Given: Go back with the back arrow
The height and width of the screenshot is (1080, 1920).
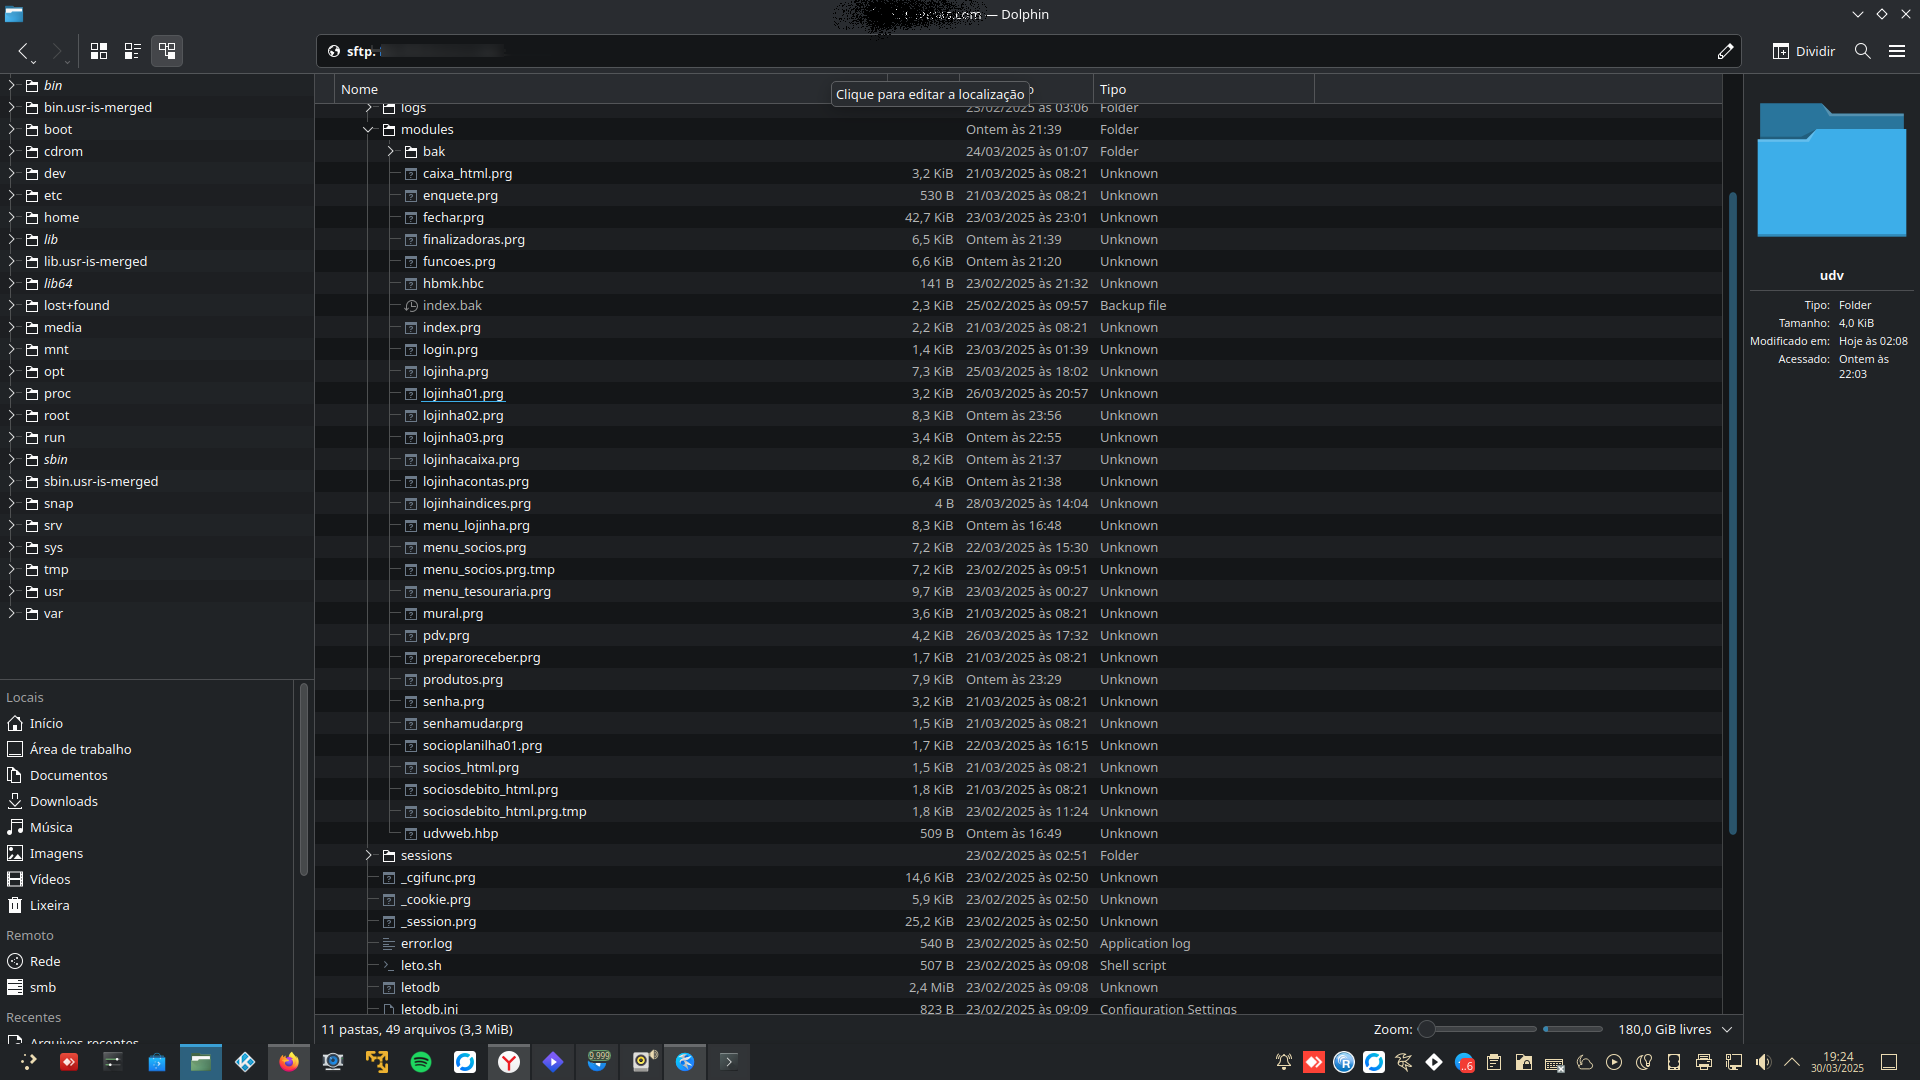Looking at the screenshot, I should click(x=24, y=51).
